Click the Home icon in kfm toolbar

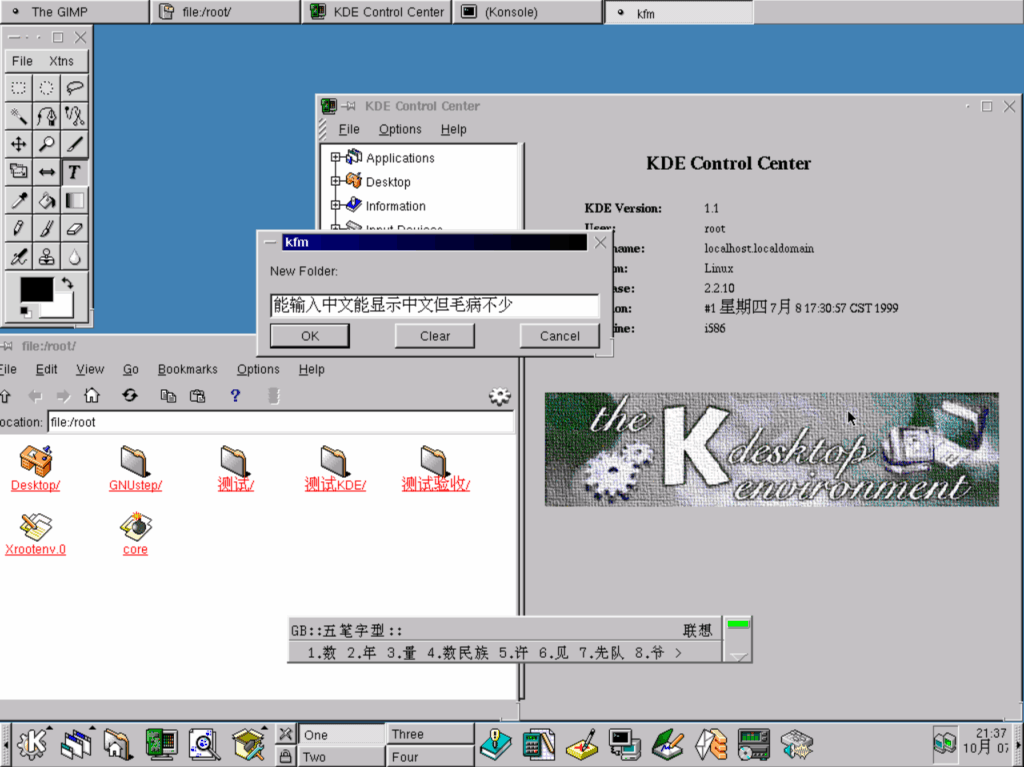pos(91,396)
